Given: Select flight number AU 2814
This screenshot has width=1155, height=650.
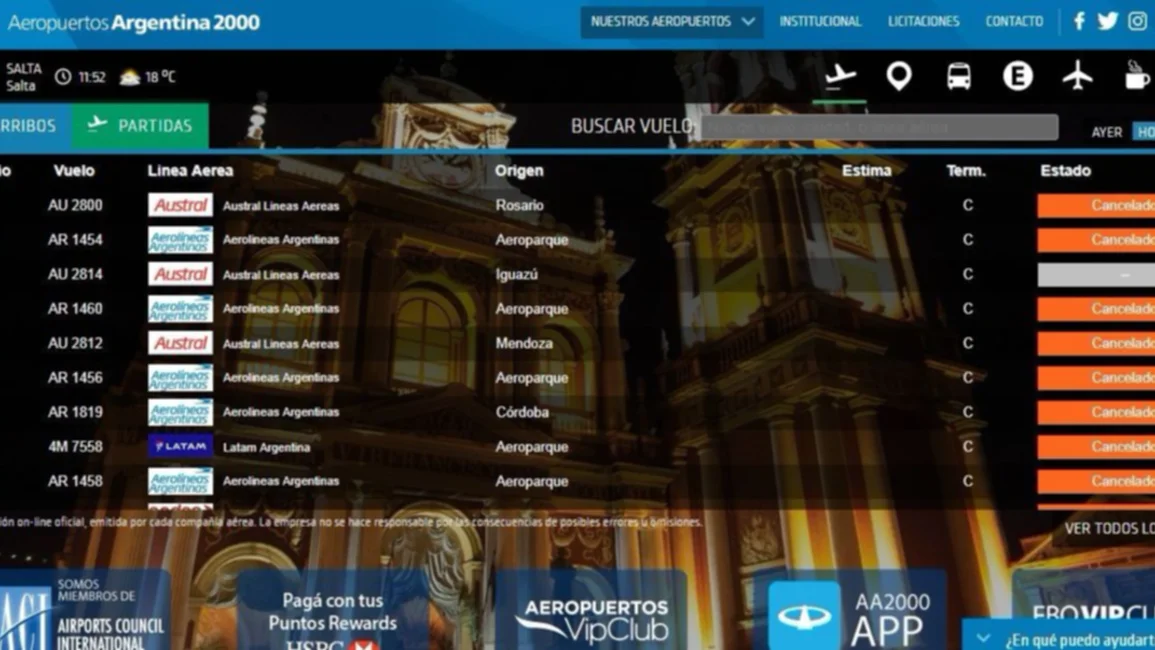Looking at the screenshot, I should click(75, 274).
